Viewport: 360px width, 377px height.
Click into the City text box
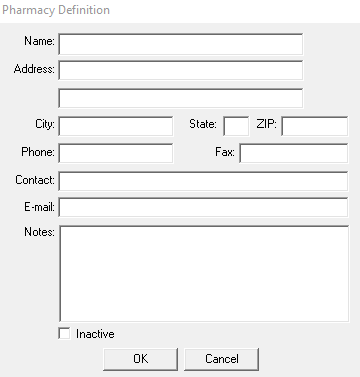pos(116,126)
